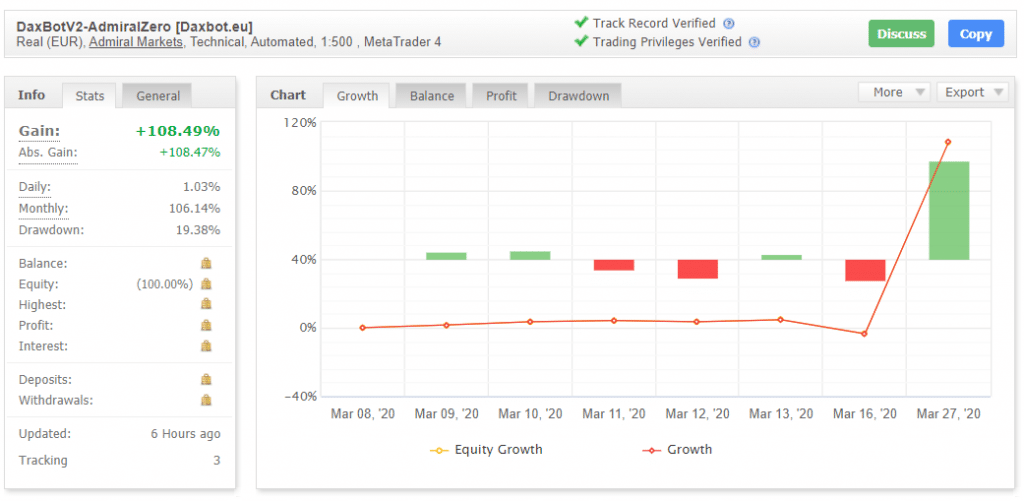Click the 120% y-axis label
The image size is (1024, 501).
[x=300, y=122]
